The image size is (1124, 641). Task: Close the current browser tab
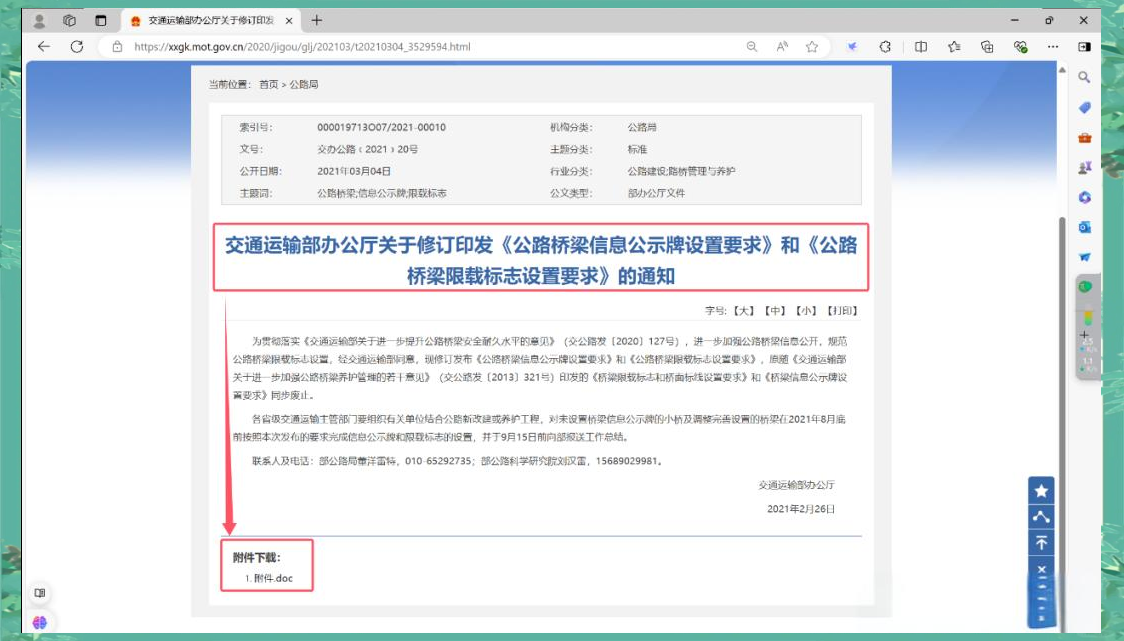(289, 21)
